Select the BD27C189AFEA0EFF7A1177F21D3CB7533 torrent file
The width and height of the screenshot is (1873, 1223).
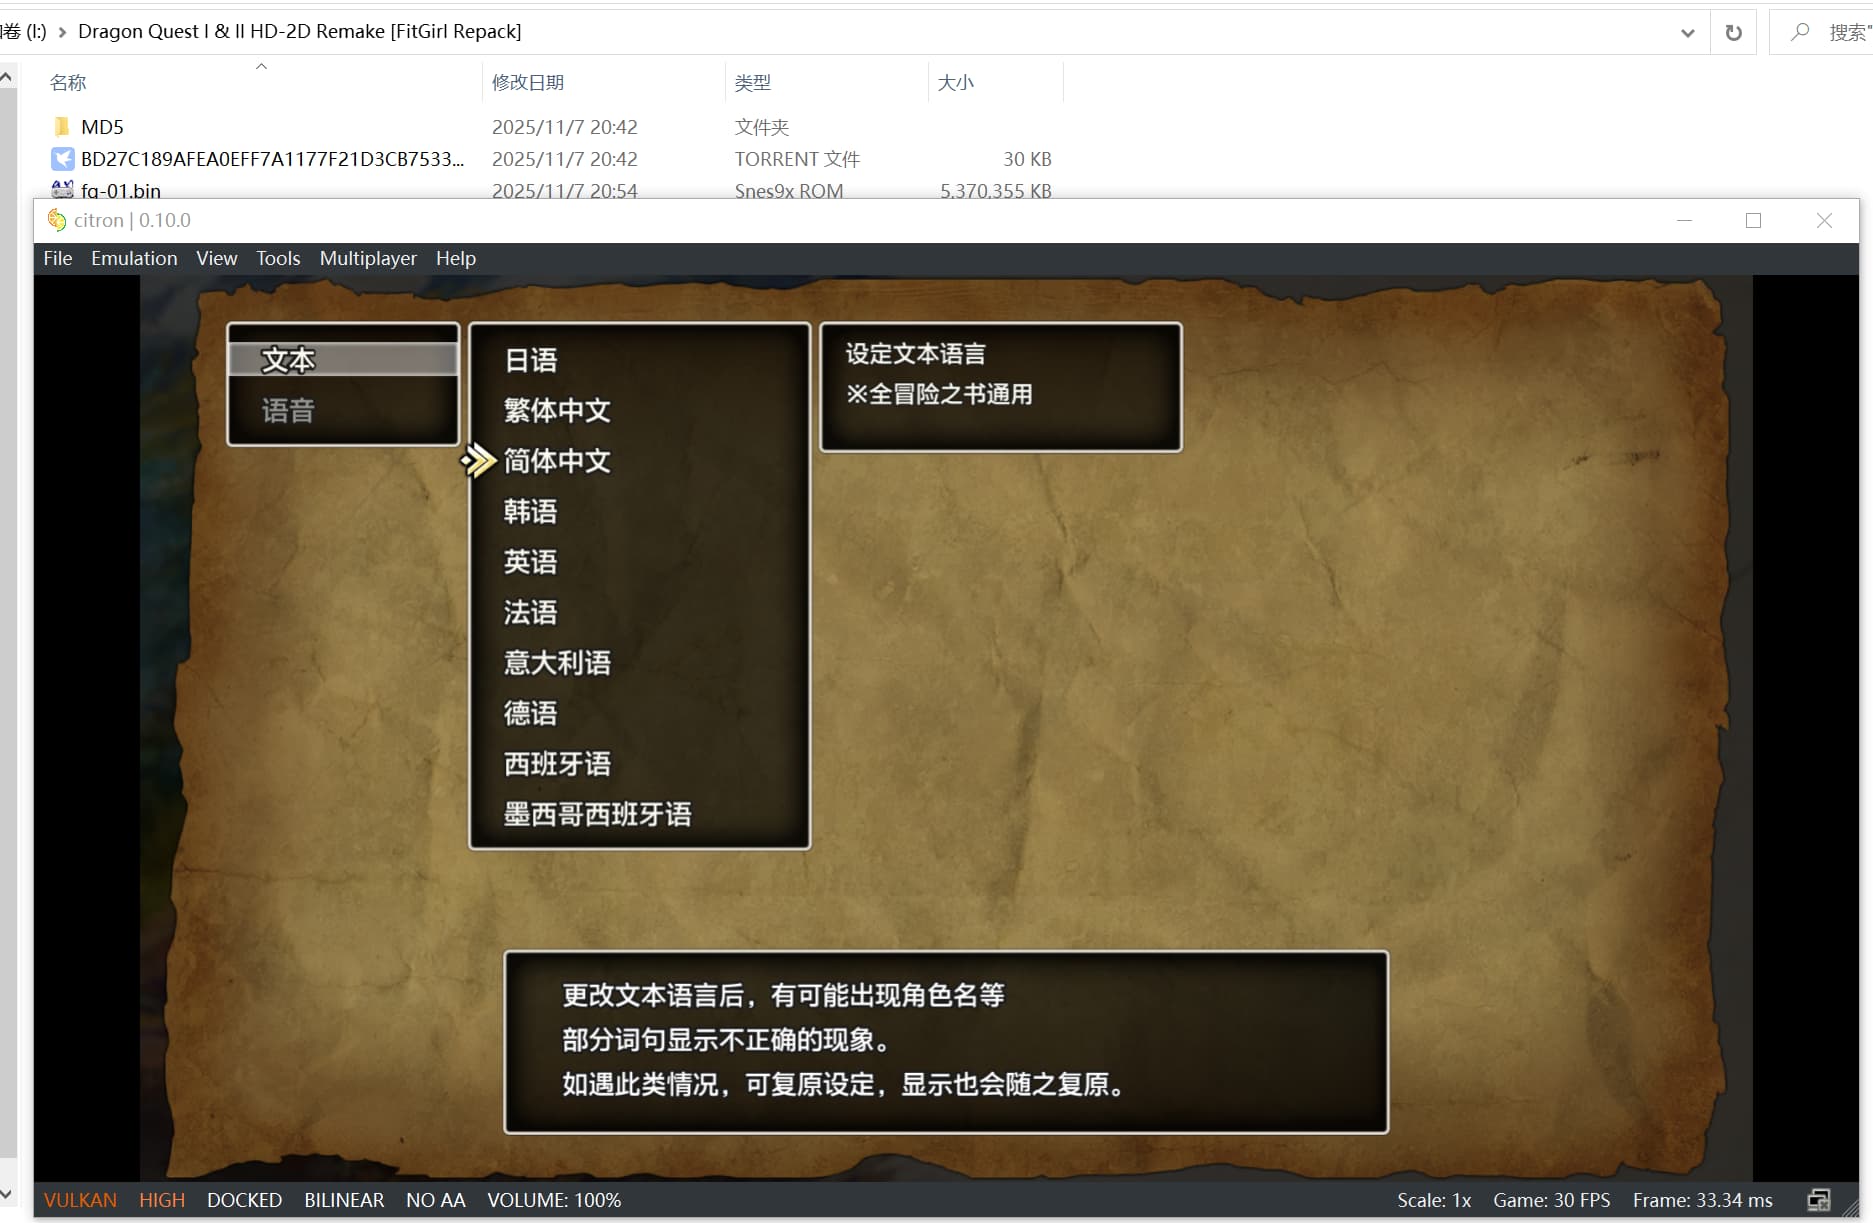tap(272, 159)
